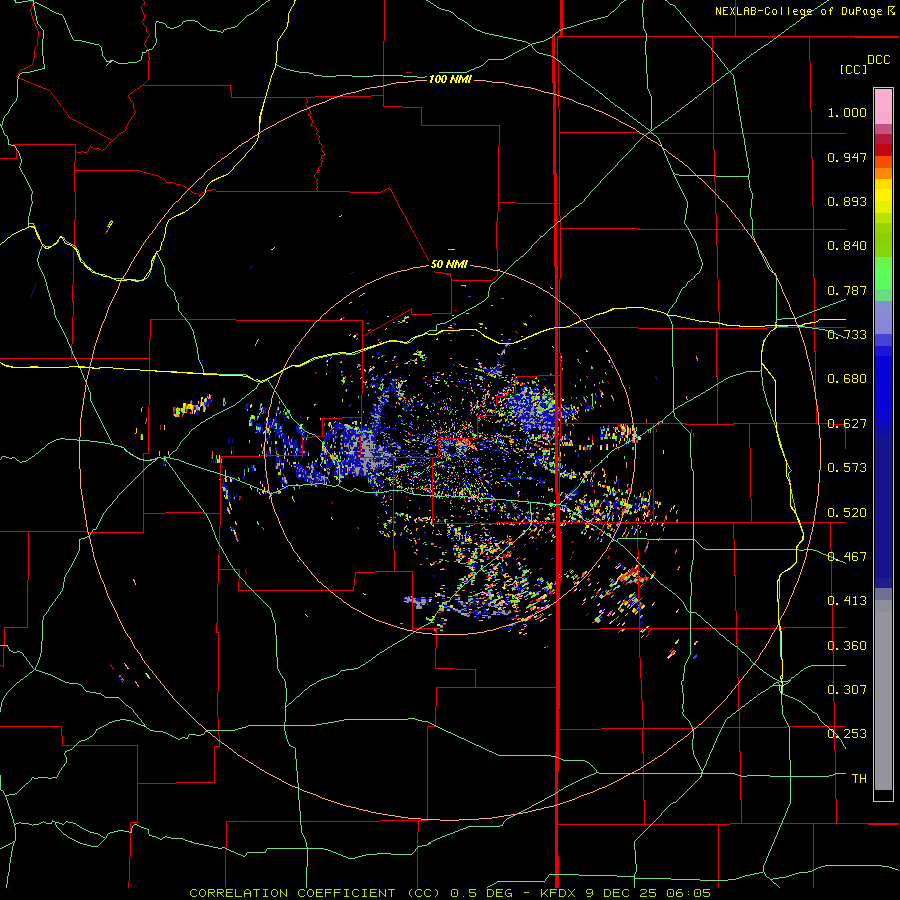Click the 50 NMI range ring label
This screenshot has width=900, height=900.
click(449, 264)
